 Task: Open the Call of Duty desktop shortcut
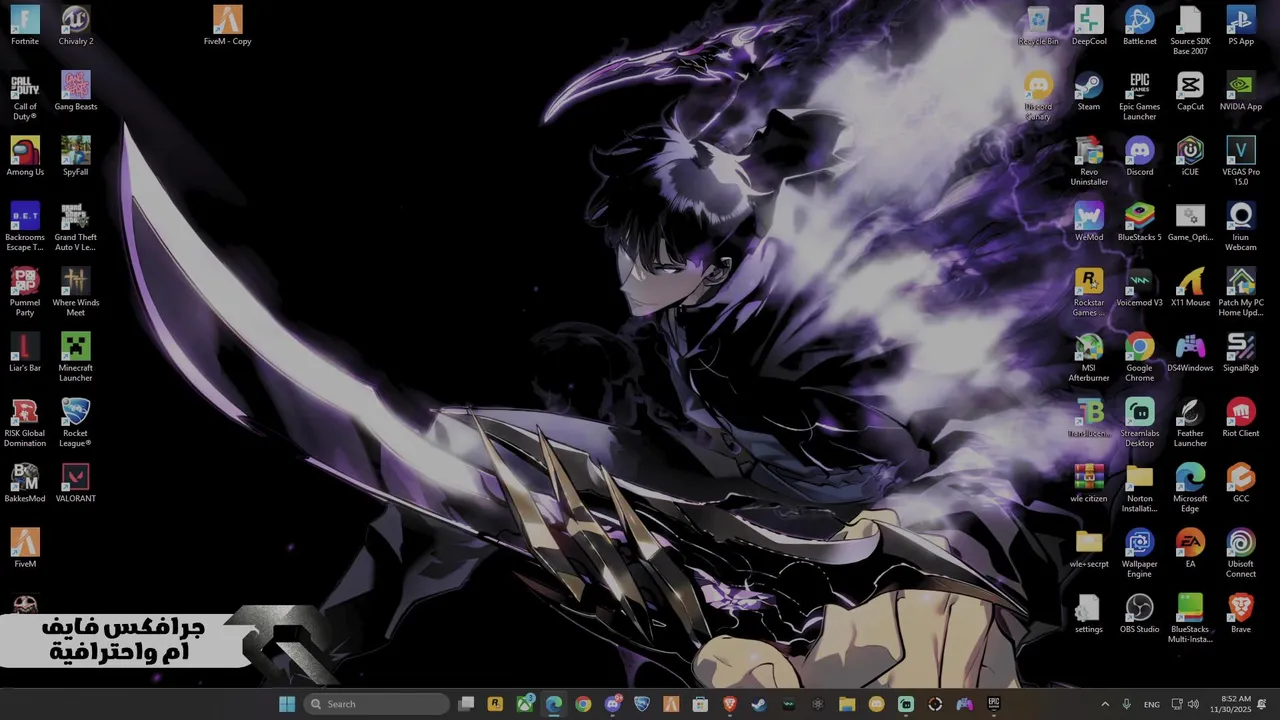pyautogui.click(x=25, y=96)
